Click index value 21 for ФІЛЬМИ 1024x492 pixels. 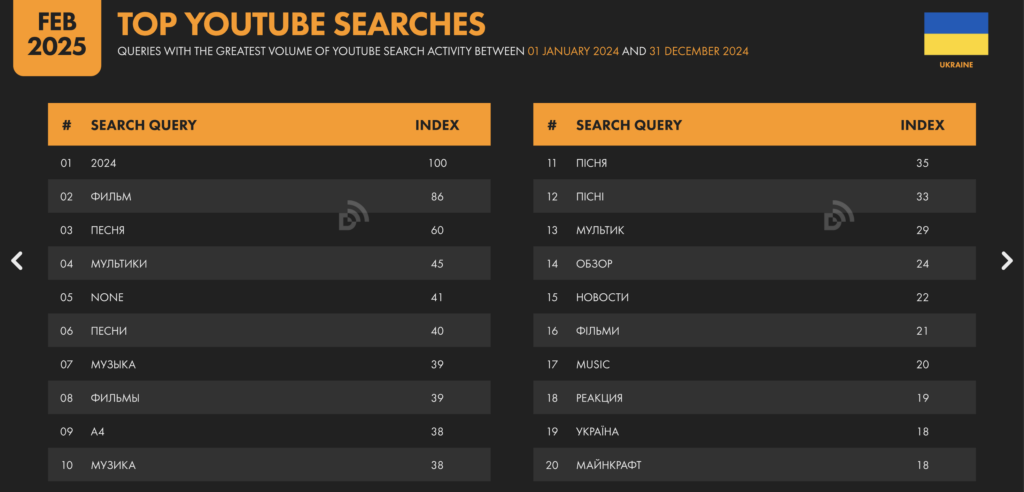click(x=922, y=331)
